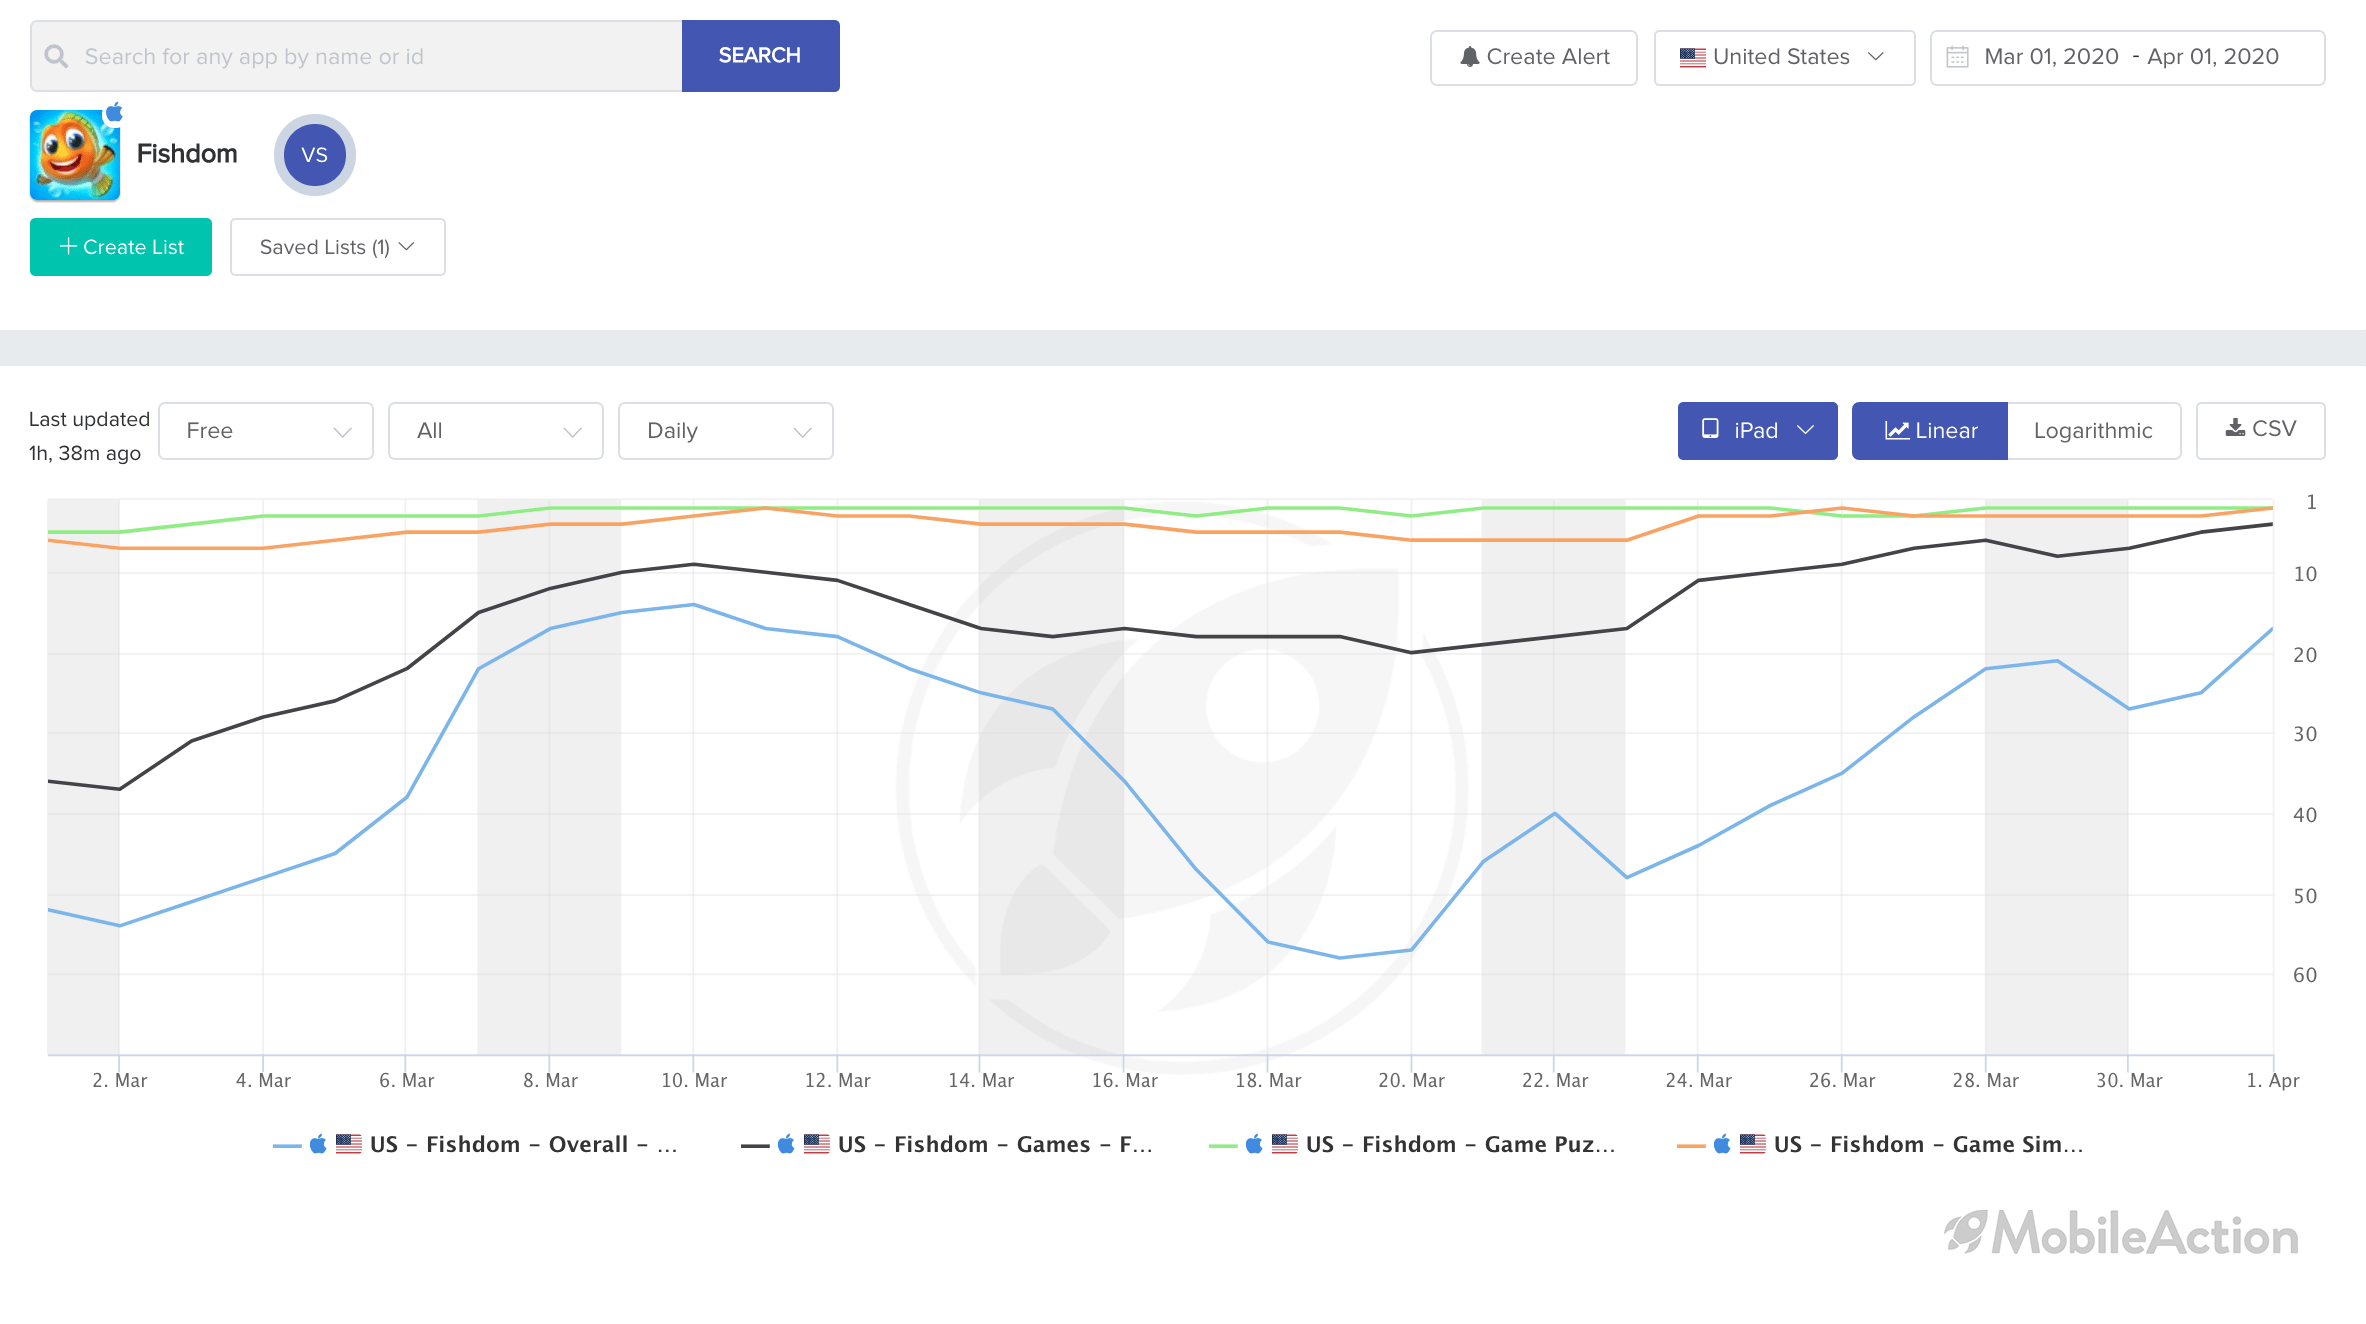The image size is (2366, 1324).
Task: Expand the Saved Lists (1) dropdown
Action: [337, 247]
